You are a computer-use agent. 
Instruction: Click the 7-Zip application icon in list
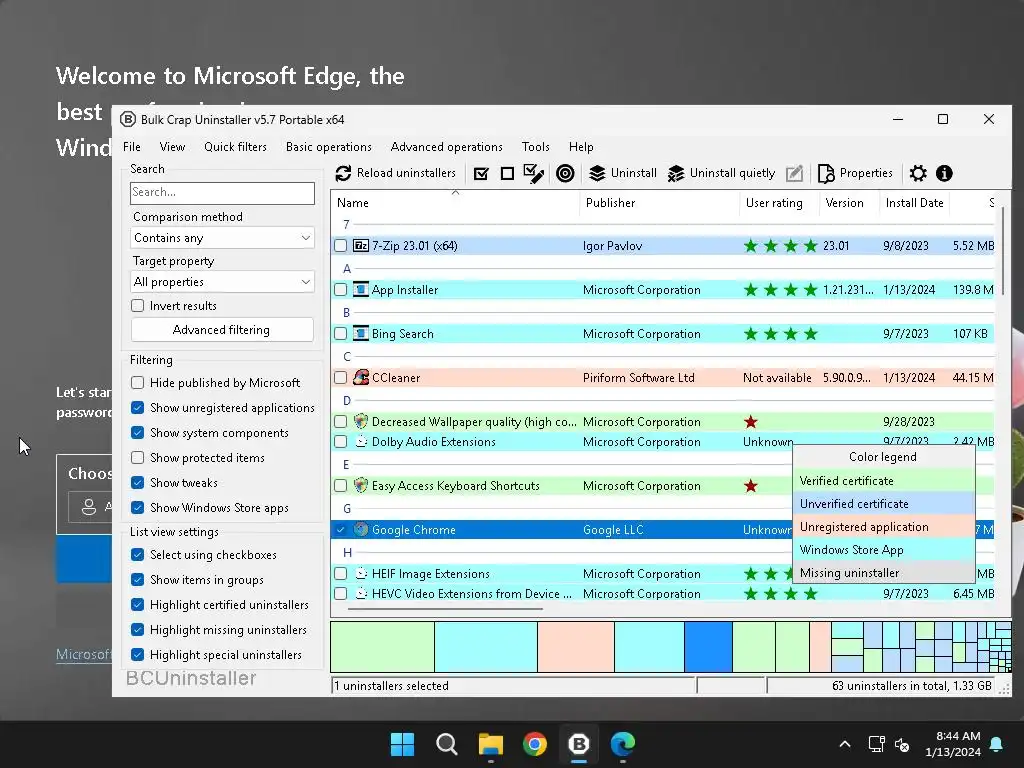(x=360, y=246)
